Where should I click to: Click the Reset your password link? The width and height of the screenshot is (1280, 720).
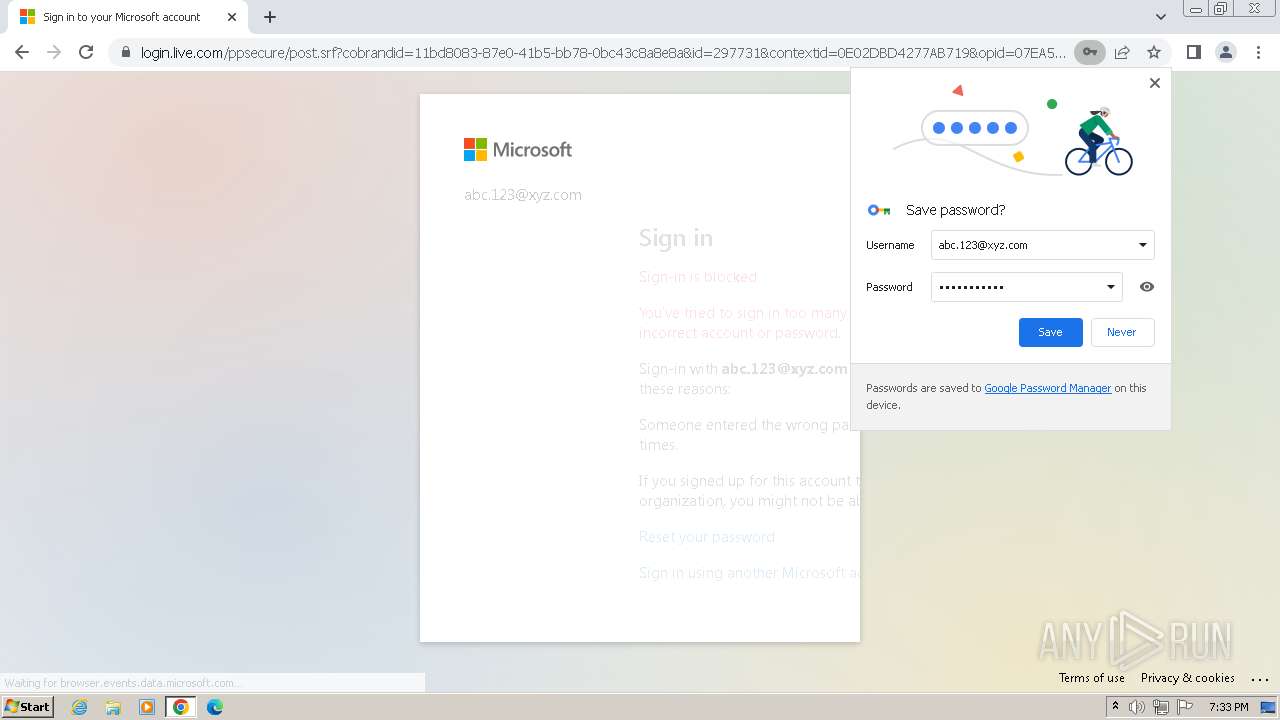[707, 537]
